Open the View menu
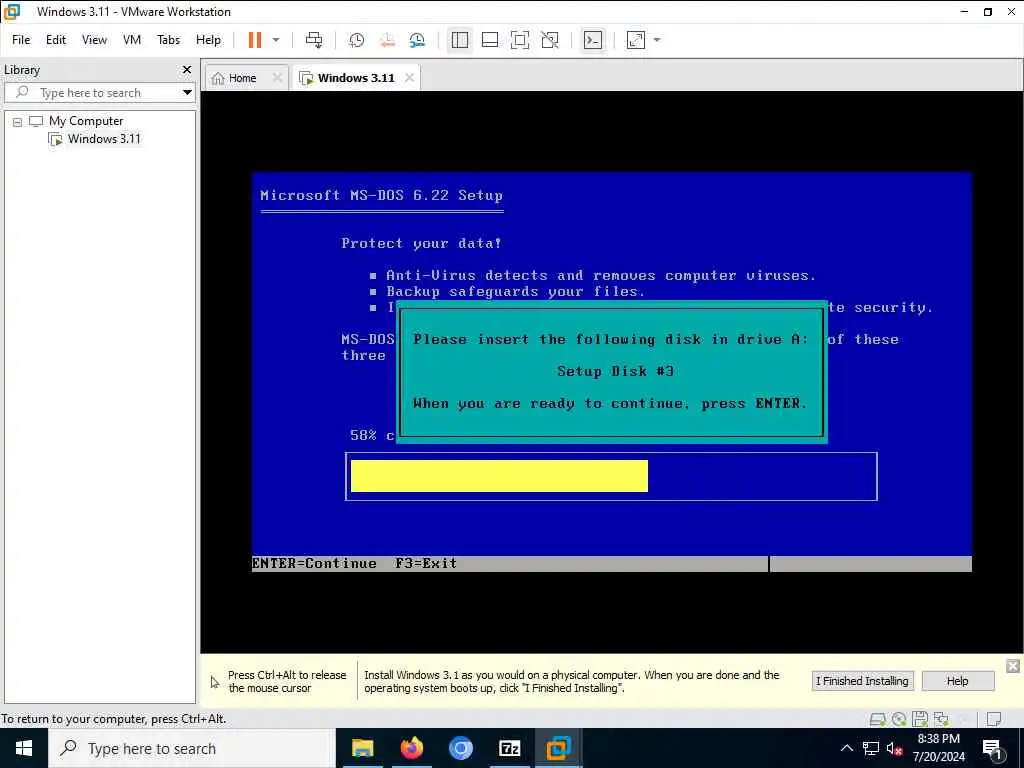This screenshot has width=1024, height=768. (94, 40)
